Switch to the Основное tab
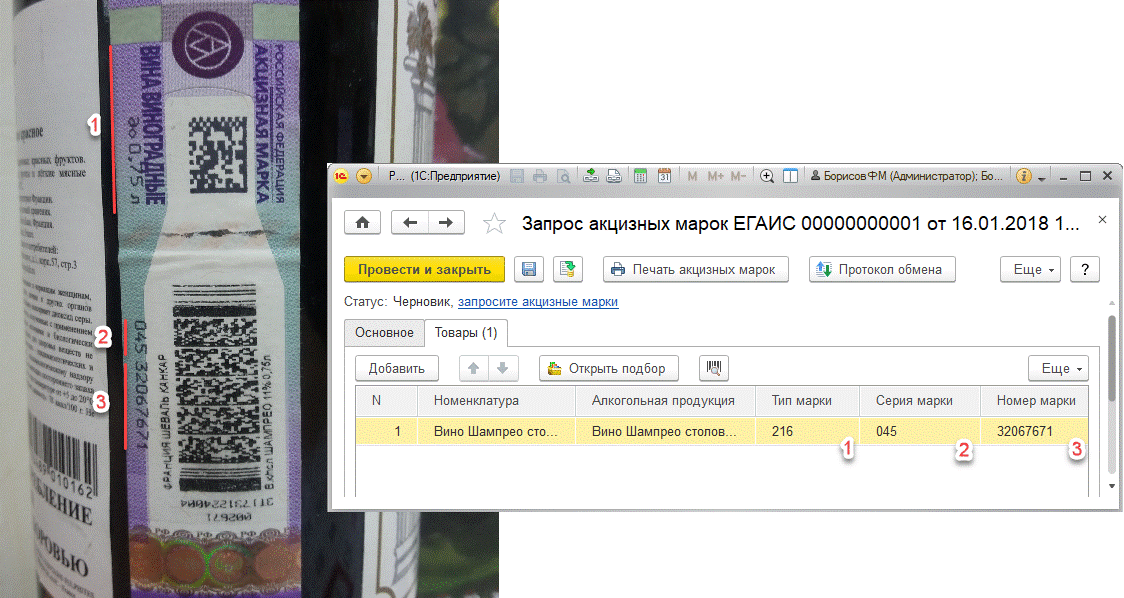The image size is (1124, 598). pos(384,333)
